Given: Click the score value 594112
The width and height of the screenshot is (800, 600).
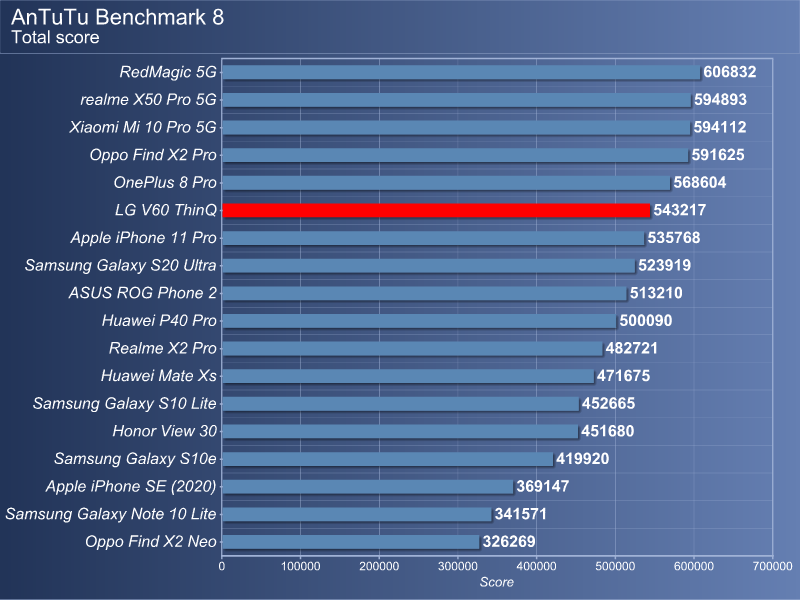Looking at the screenshot, I should pos(720,127).
